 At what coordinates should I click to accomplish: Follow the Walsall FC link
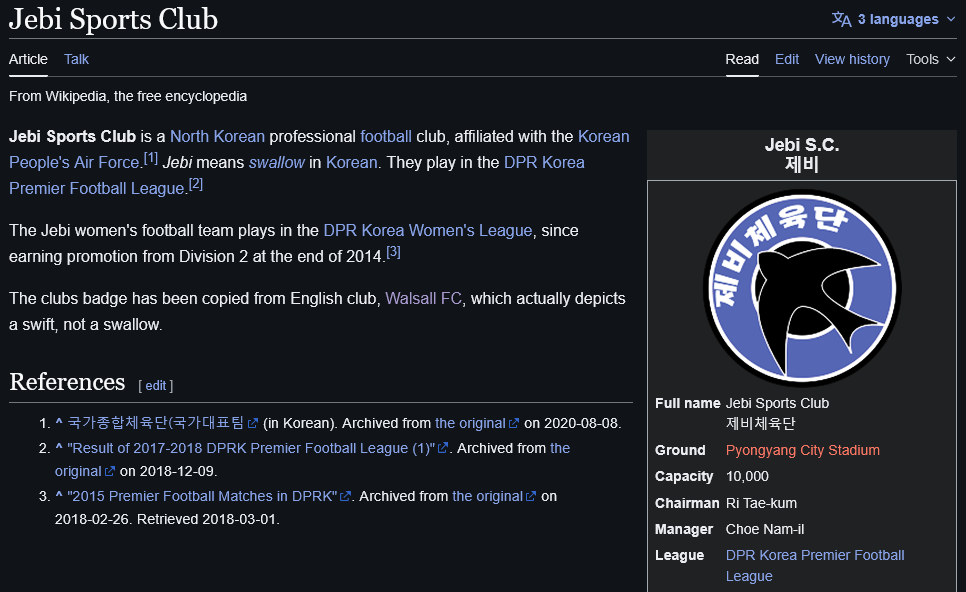click(x=423, y=298)
